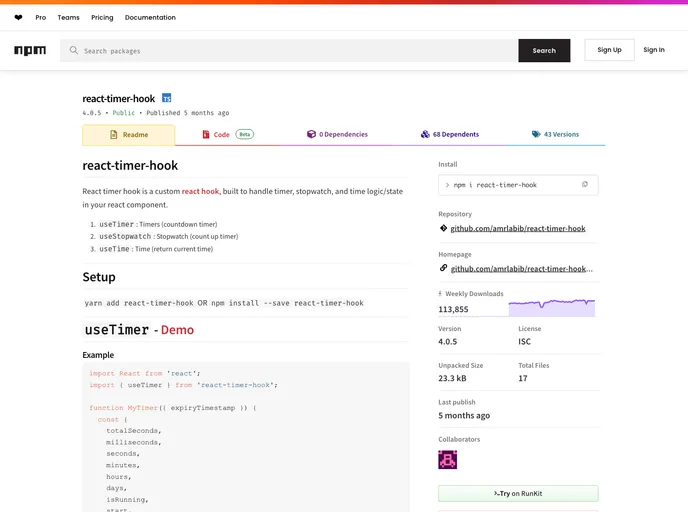Click the 'npm i react-timer-hook' install text
The image size is (688, 512).
[495, 185]
